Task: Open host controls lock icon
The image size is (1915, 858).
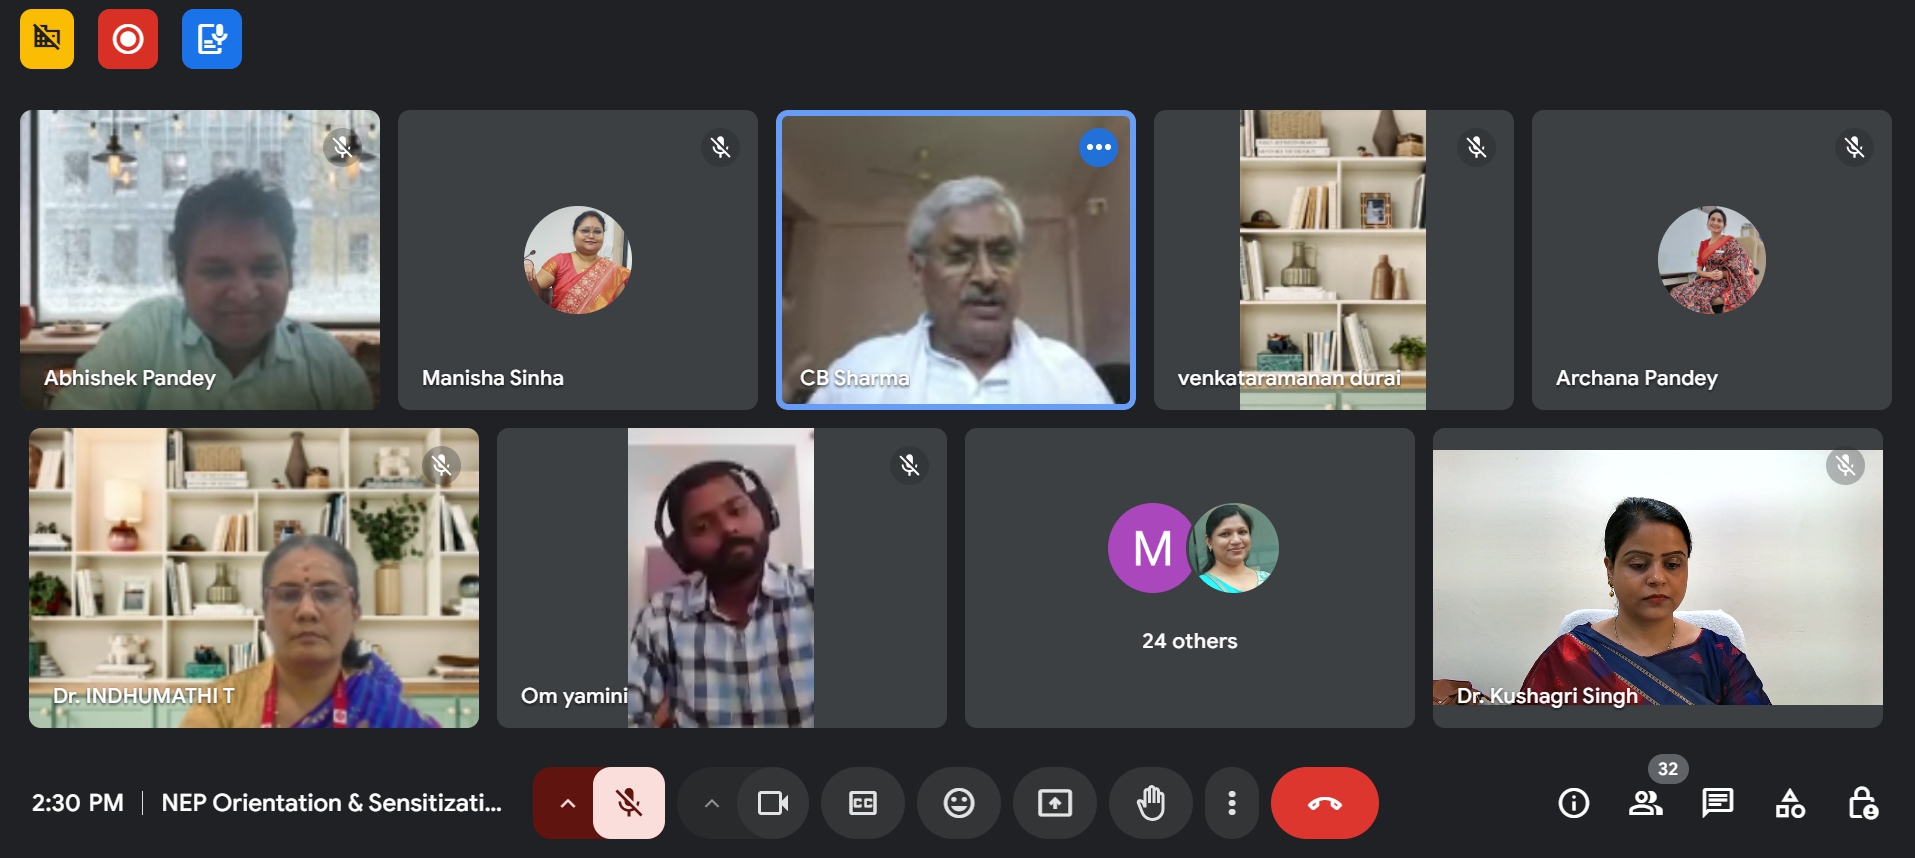Action: (1861, 803)
